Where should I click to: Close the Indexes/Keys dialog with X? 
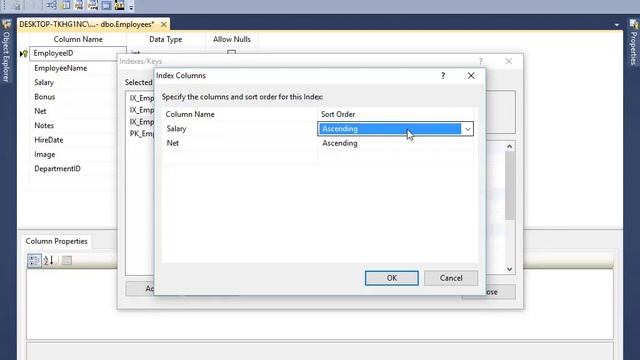[x=509, y=61]
